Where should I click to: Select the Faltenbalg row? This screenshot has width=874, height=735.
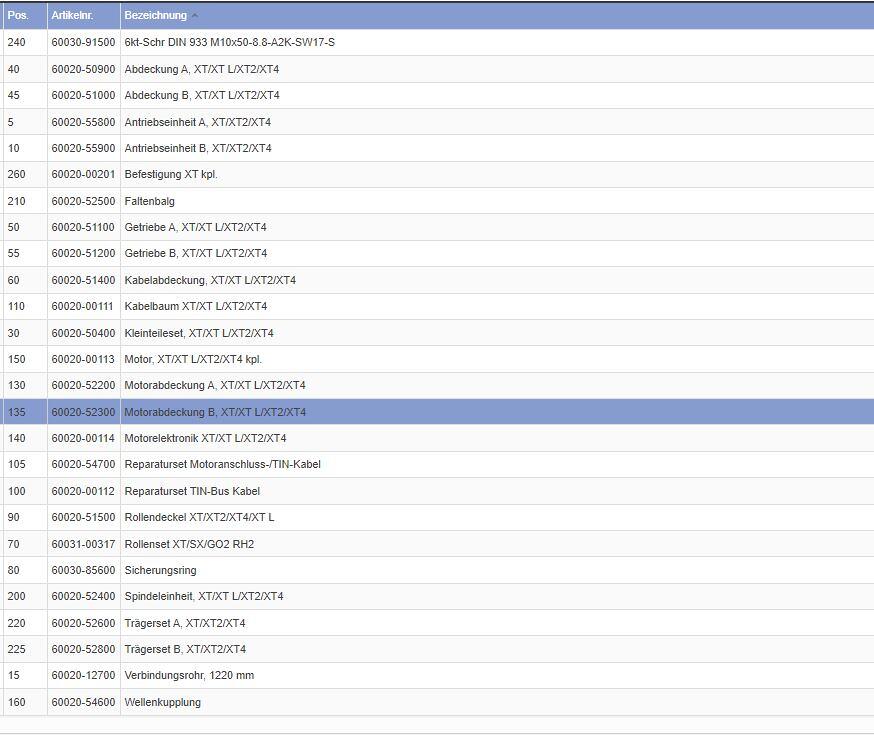tap(150, 201)
